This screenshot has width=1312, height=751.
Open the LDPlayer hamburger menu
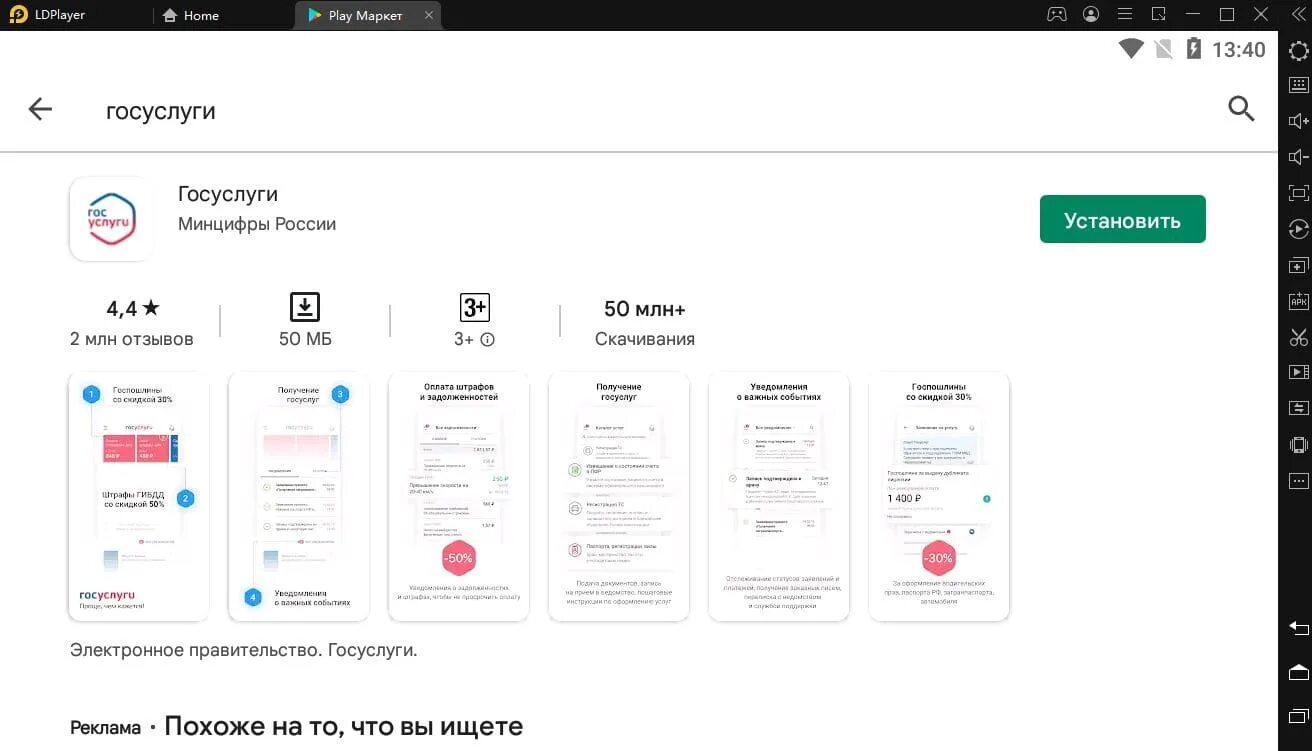pos(1125,15)
